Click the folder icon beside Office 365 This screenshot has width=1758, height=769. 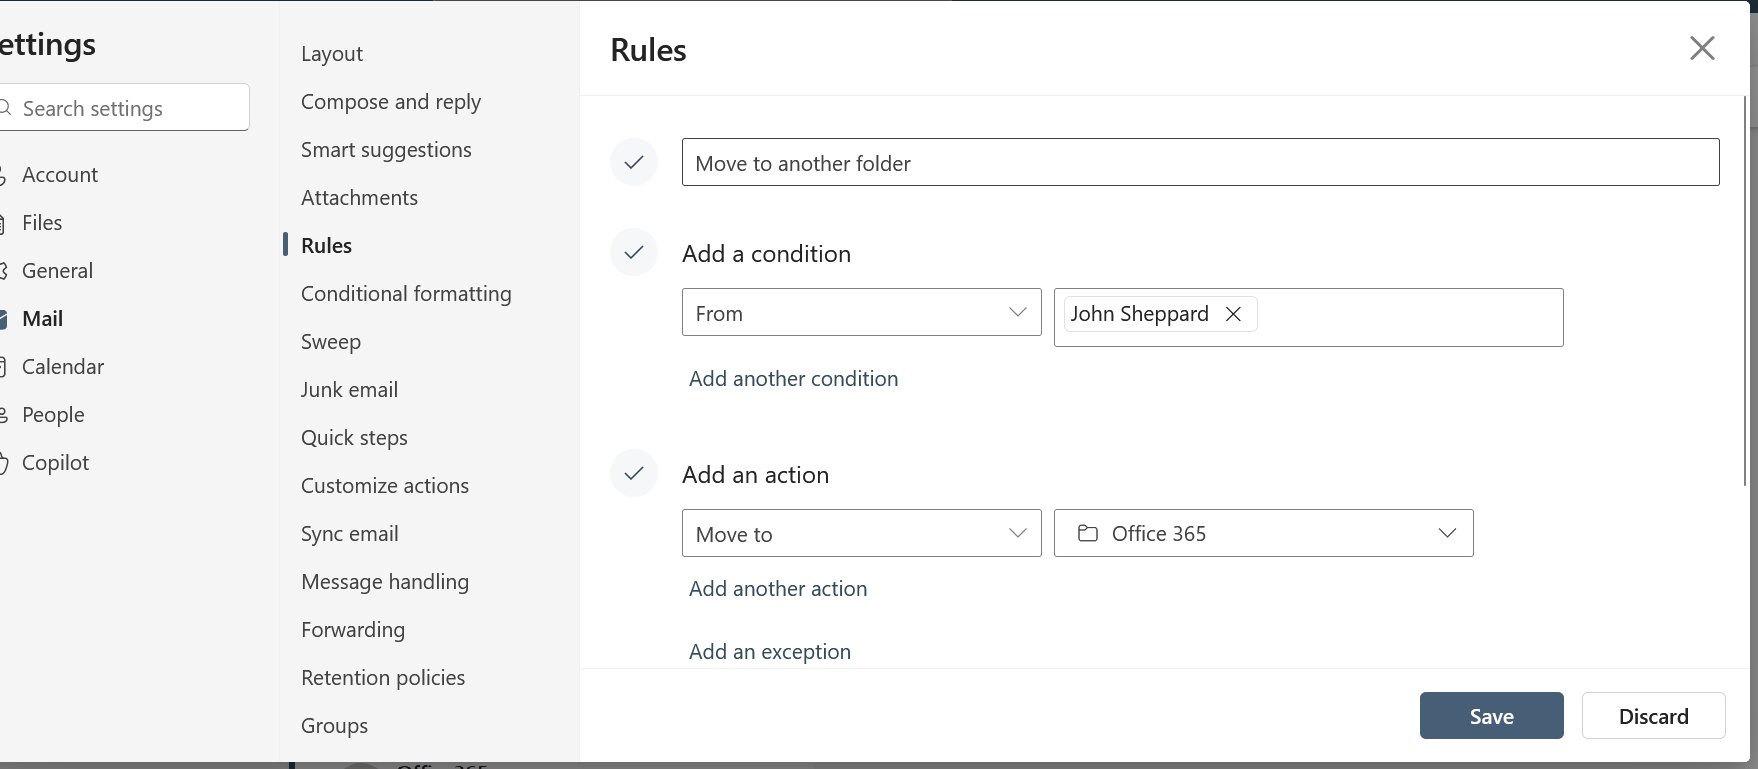(1088, 533)
